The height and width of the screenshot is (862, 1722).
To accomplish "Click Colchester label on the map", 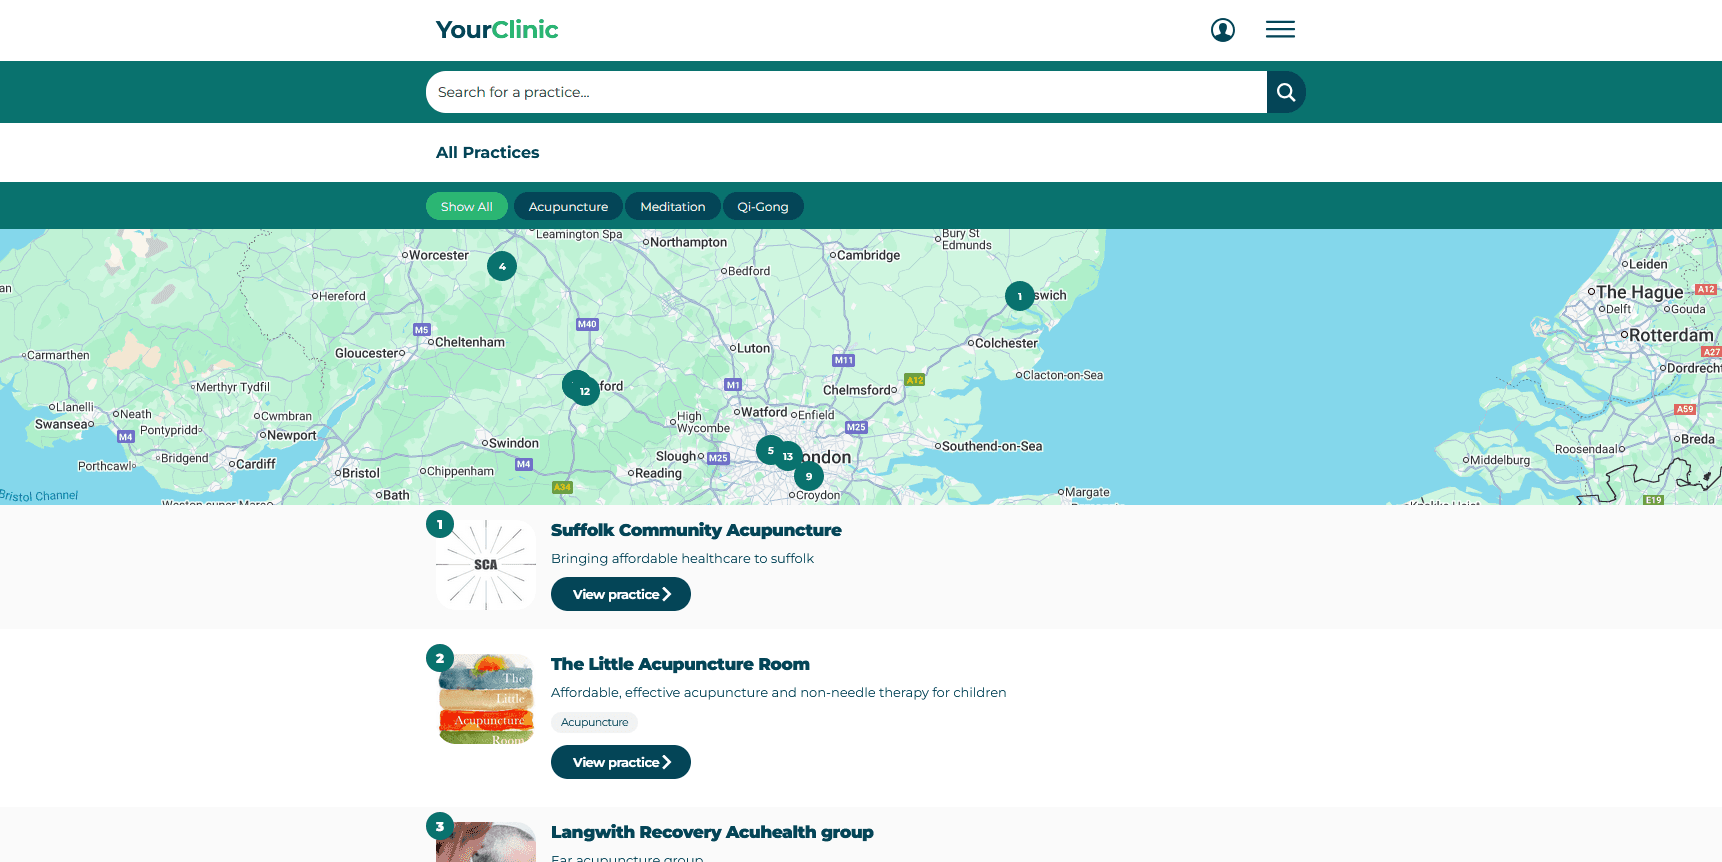I will coord(1006,343).
